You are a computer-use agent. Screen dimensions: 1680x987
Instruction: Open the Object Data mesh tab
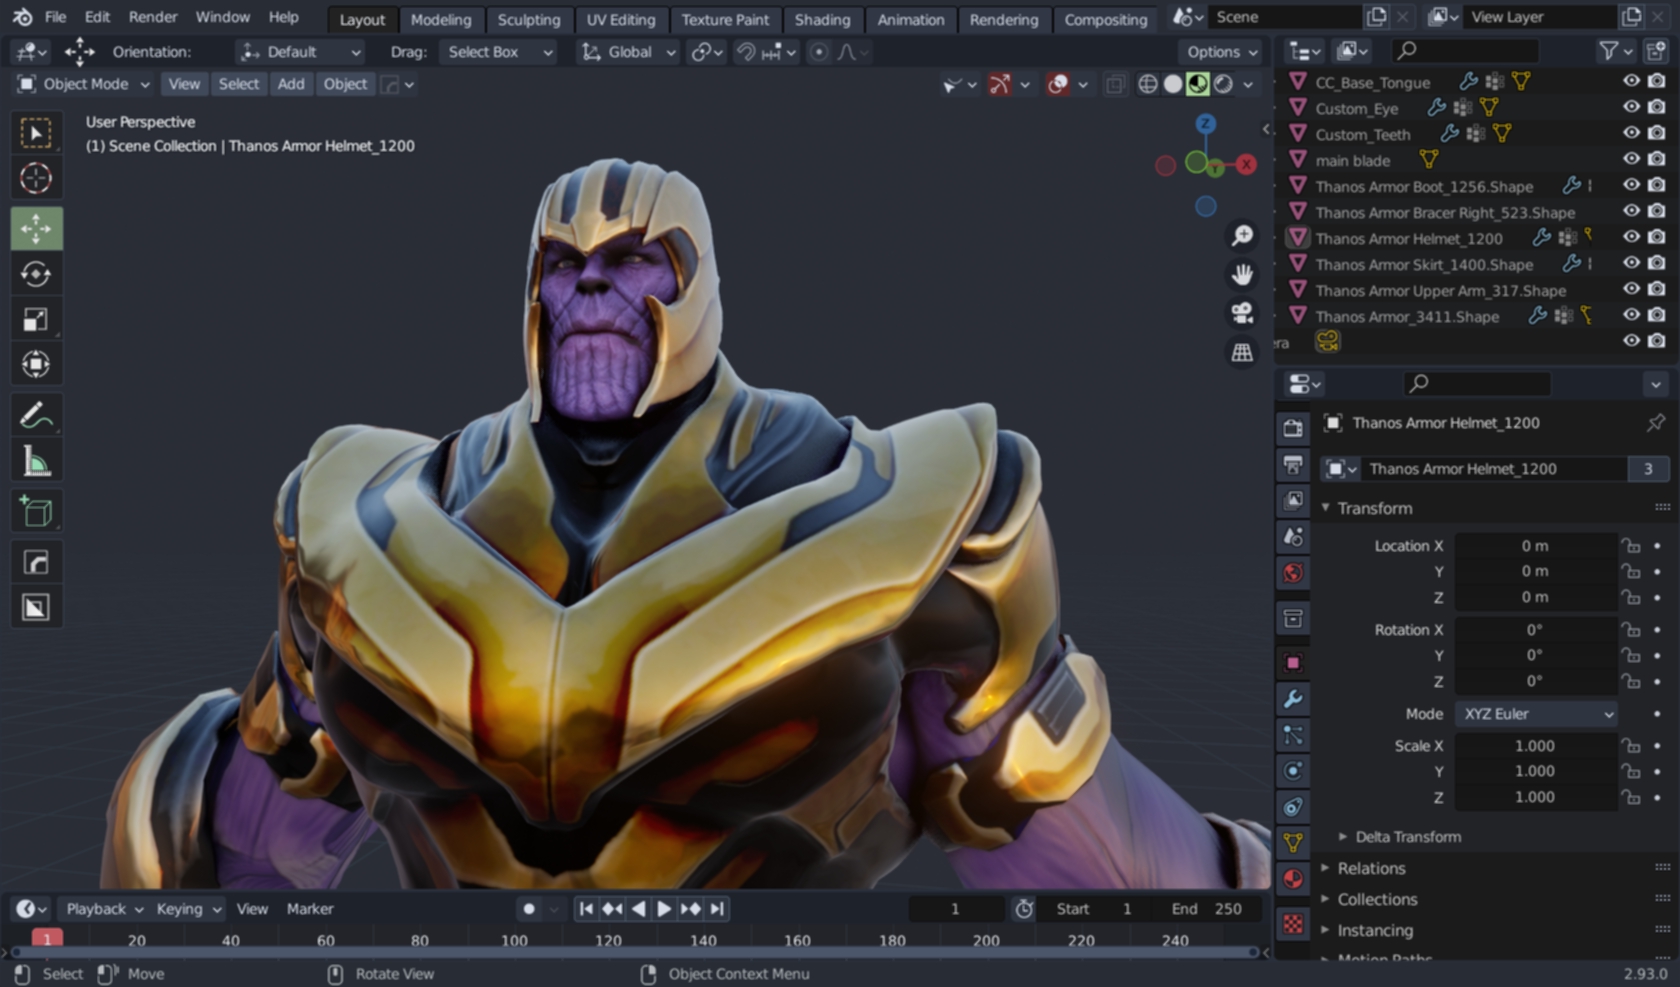(1293, 843)
